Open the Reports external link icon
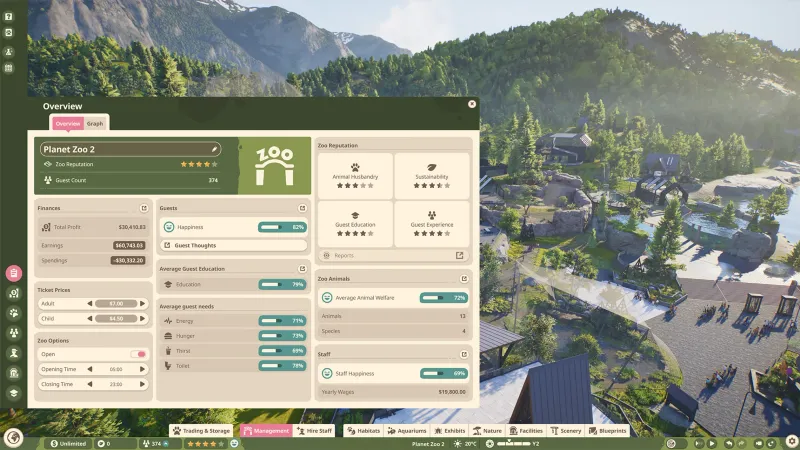Viewport: 800px width, 450px height. tap(459, 255)
